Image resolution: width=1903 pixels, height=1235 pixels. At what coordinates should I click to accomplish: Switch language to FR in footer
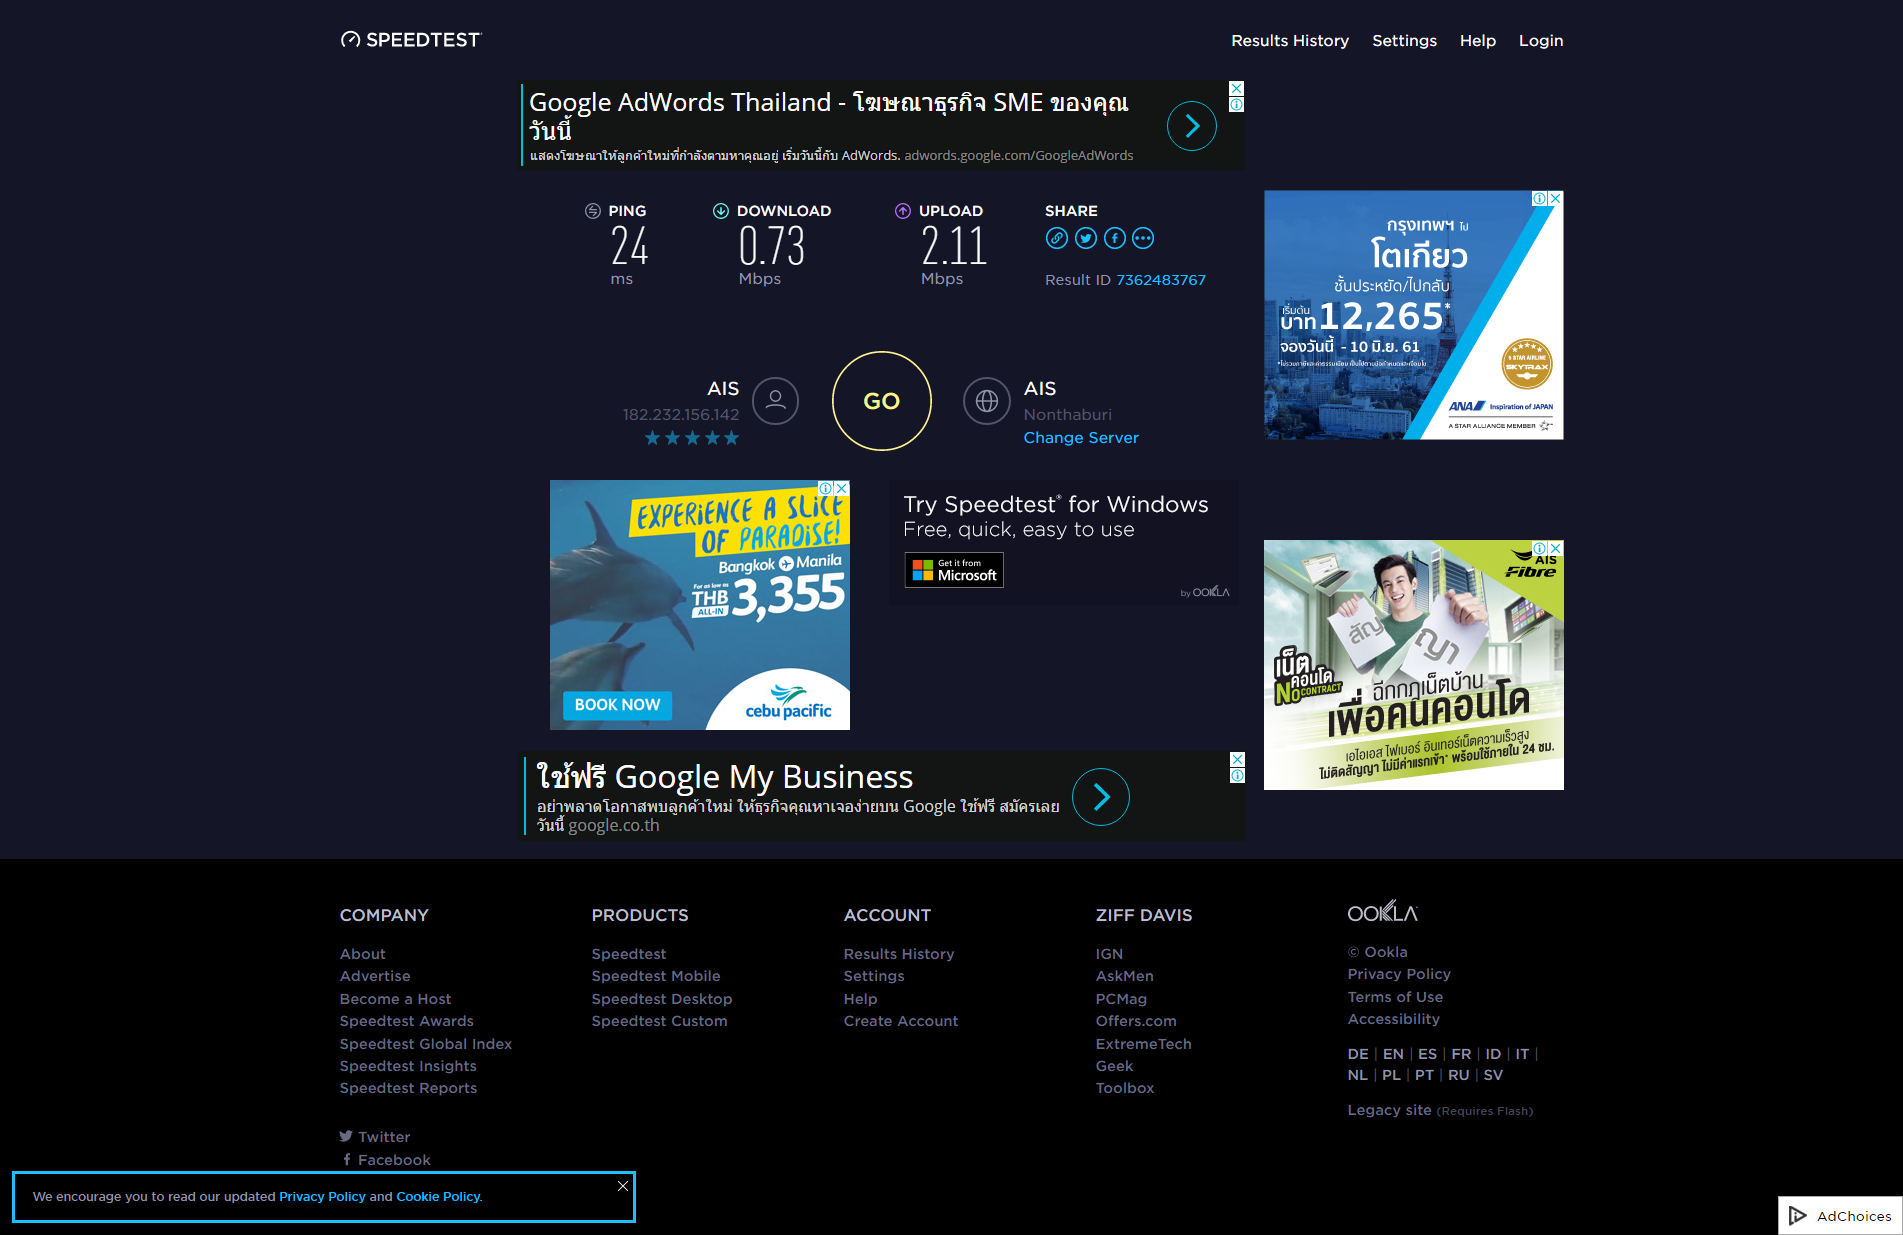coord(1460,1054)
